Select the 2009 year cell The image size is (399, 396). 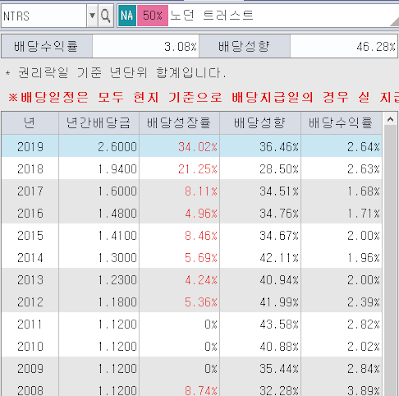pyautogui.click(x=30, y=369)
